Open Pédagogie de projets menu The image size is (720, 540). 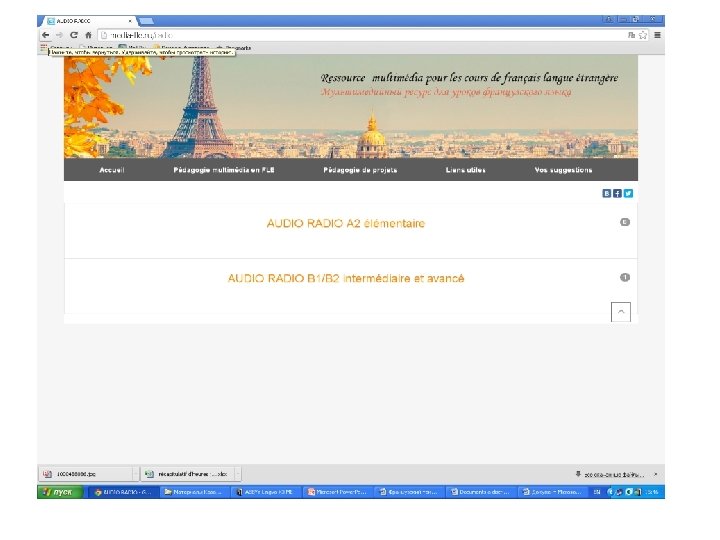[x=360, y=170]
